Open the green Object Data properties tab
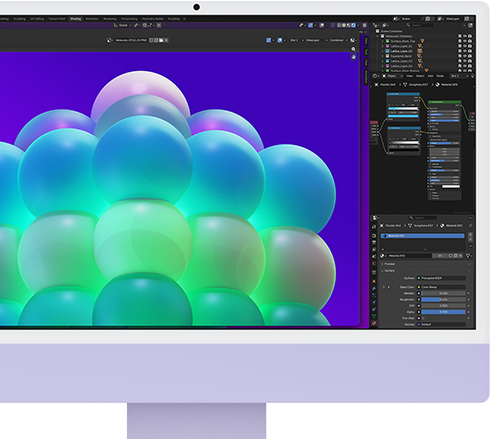 click(374, 316)
